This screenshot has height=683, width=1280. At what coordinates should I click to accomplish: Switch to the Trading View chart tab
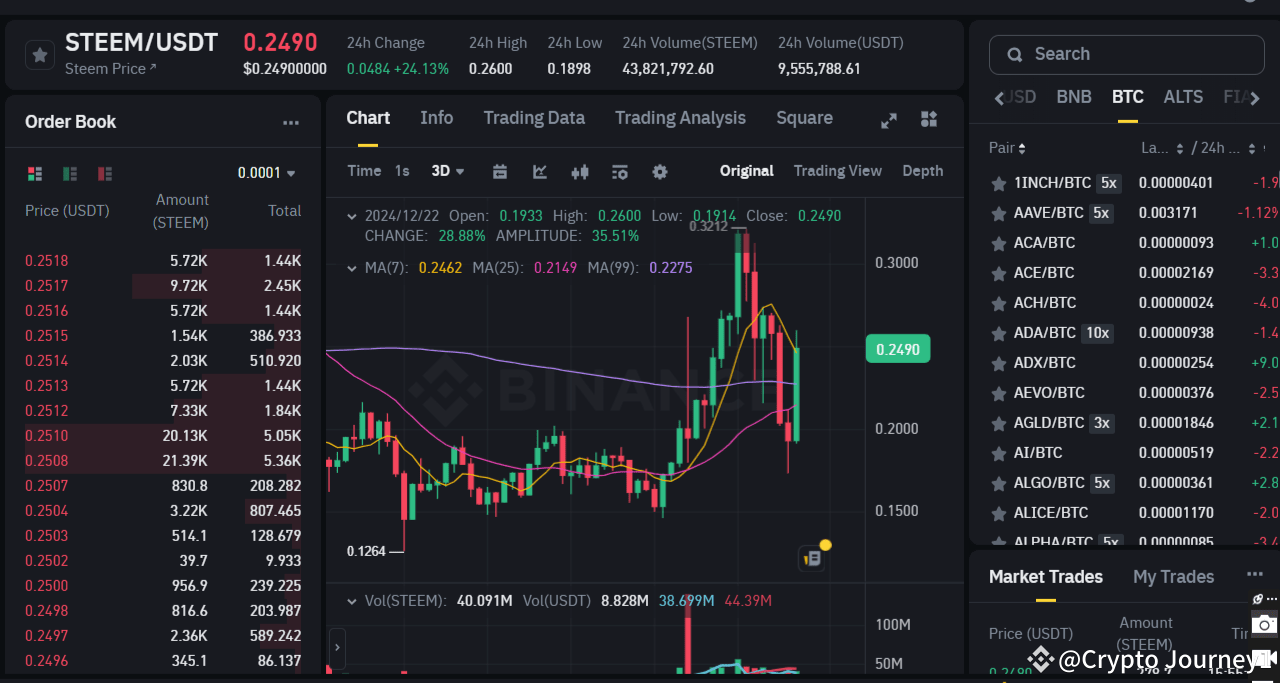pos(838,171)
